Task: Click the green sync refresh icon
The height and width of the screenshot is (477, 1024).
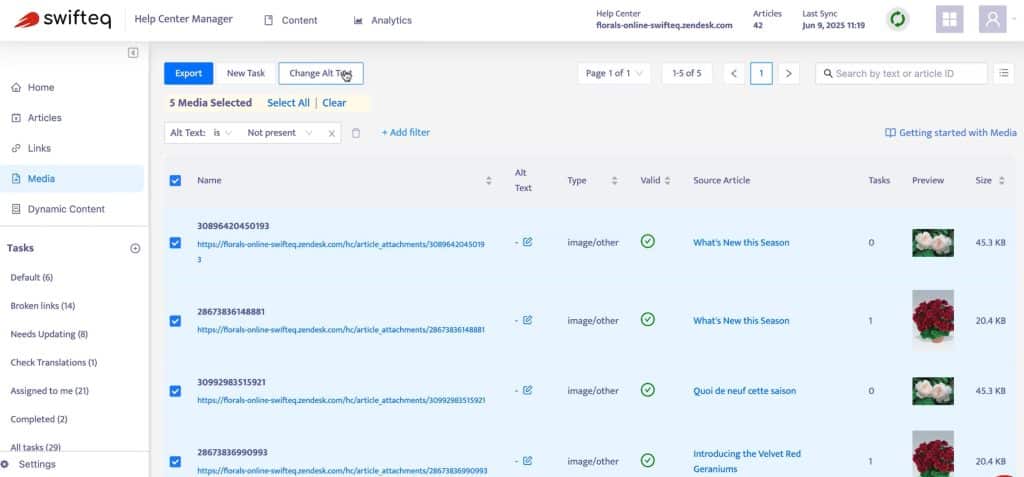Action: [898, 20]
